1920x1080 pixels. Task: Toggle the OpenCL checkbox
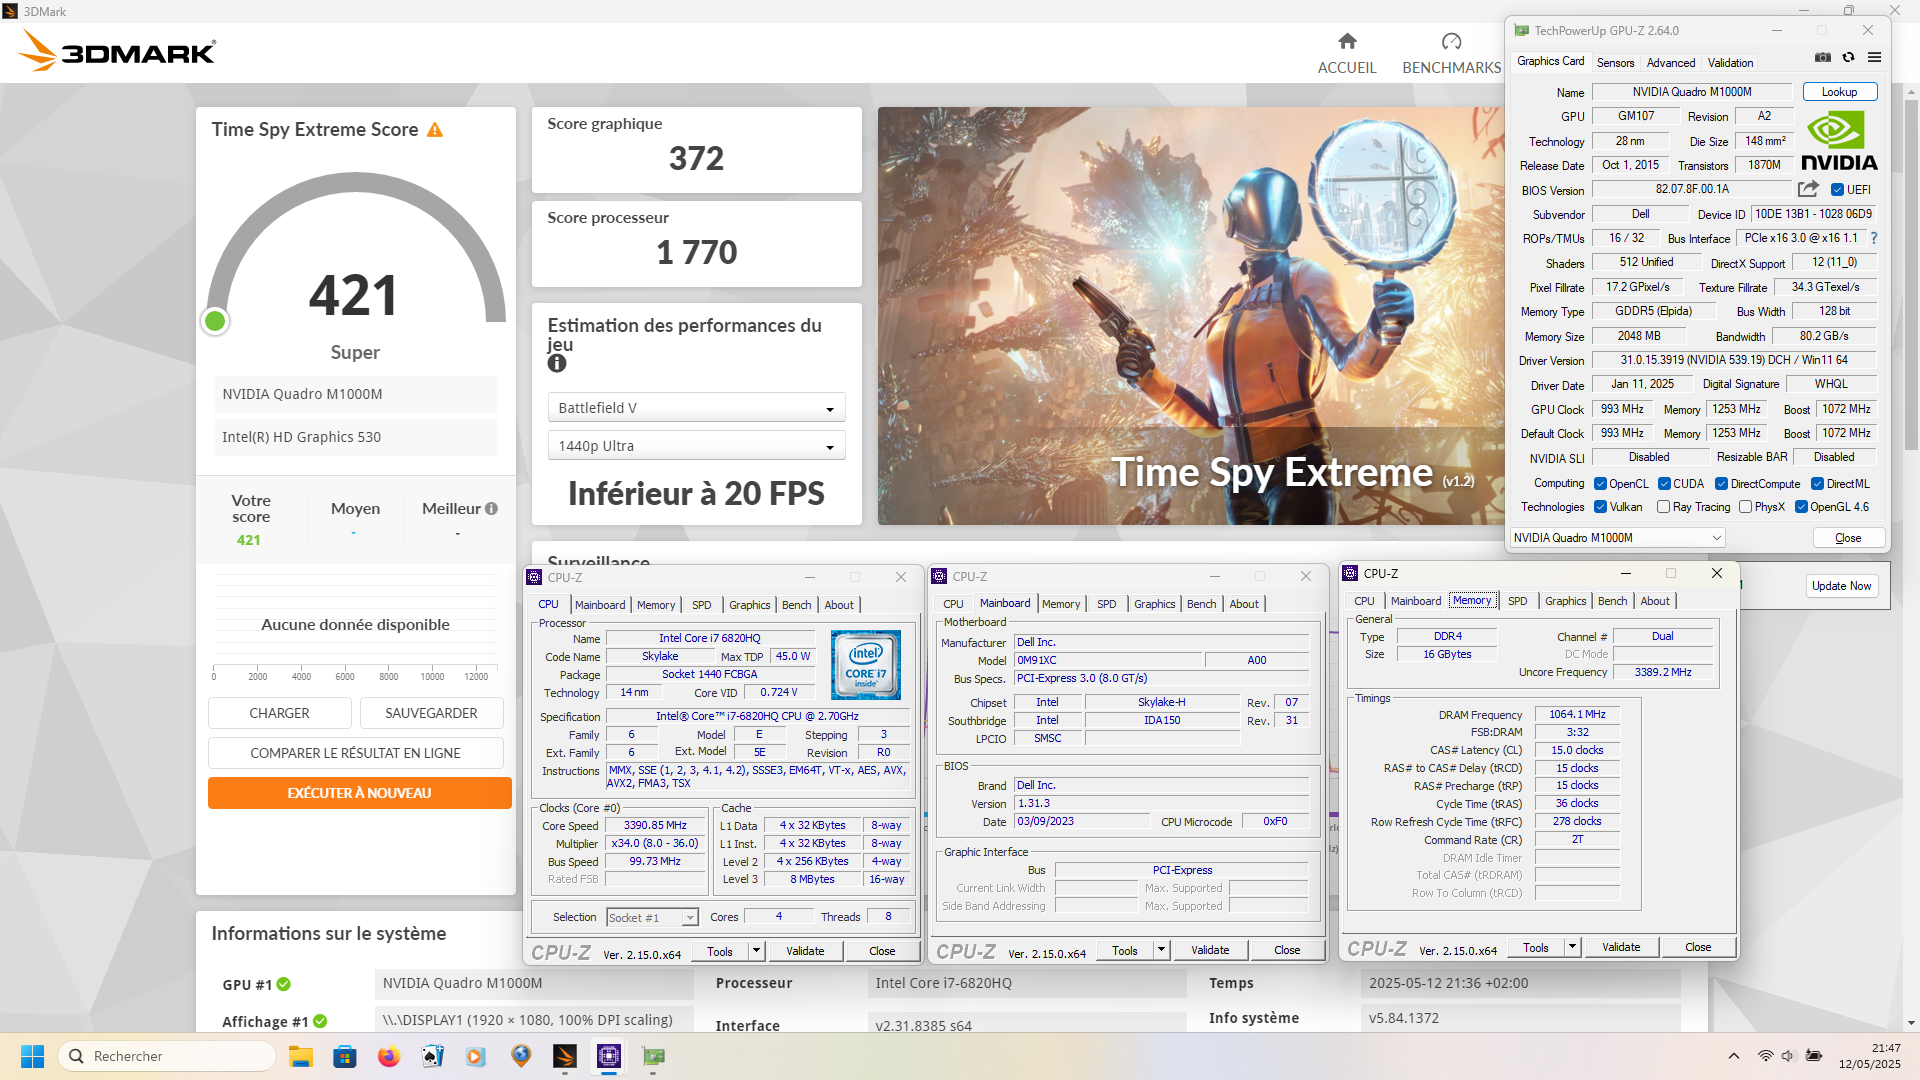coord(1600,484)
